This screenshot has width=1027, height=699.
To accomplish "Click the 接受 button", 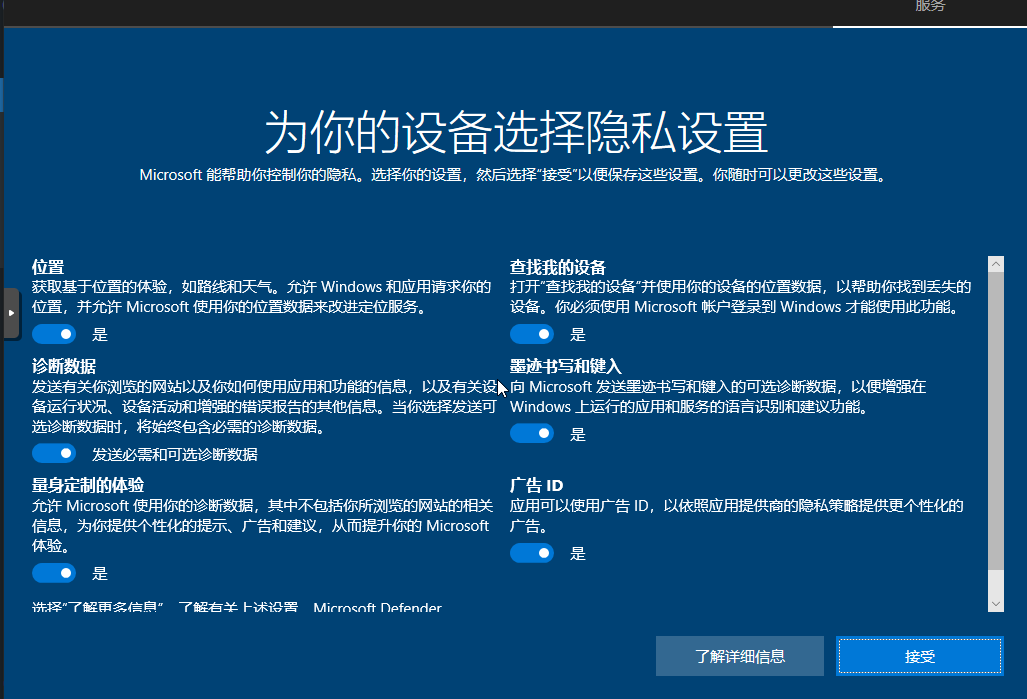I will (x=919, y=656).
